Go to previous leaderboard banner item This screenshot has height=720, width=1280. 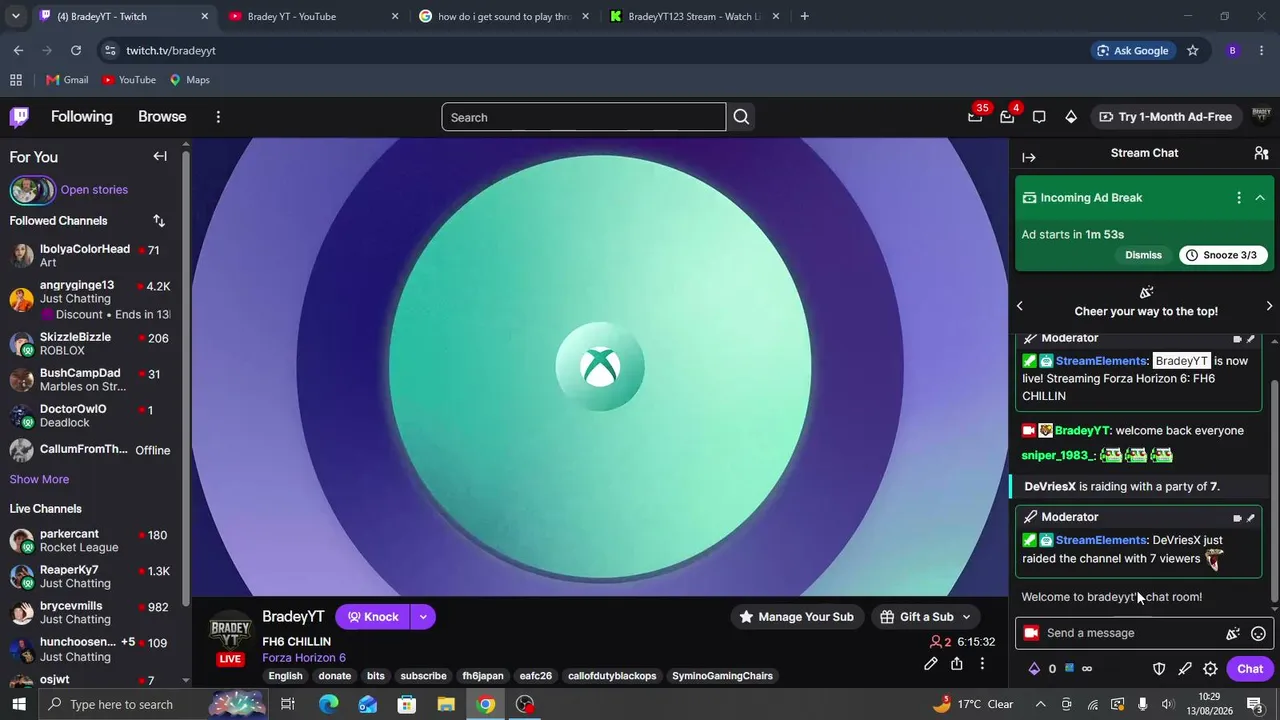click(x=1020, y=306)
